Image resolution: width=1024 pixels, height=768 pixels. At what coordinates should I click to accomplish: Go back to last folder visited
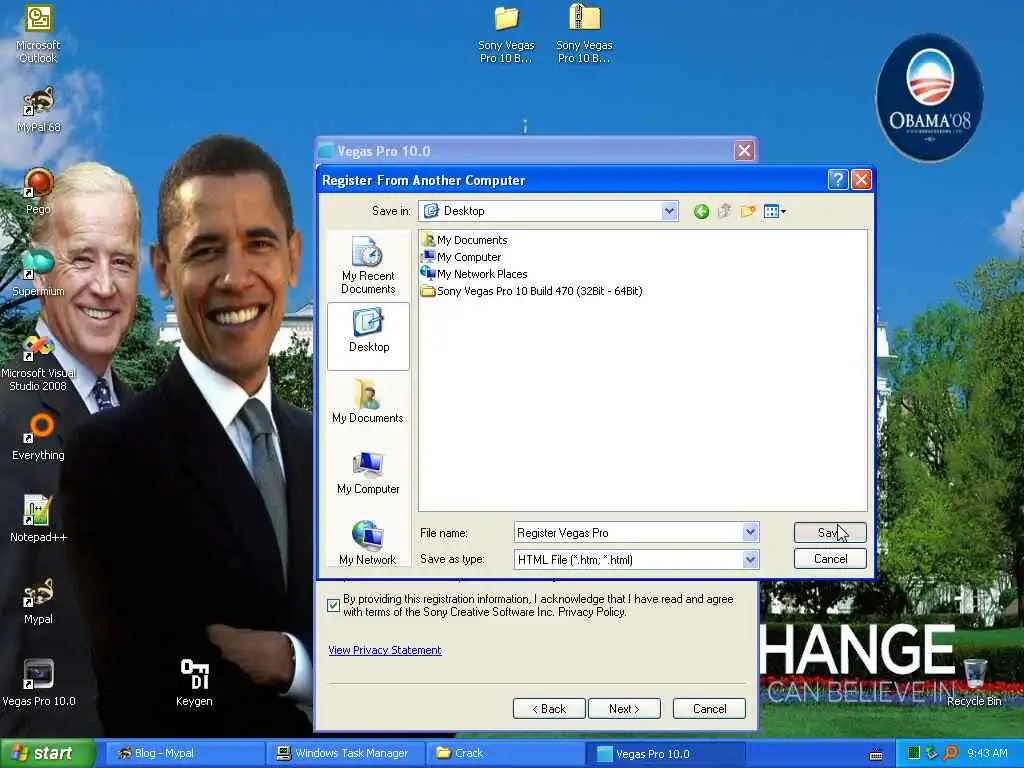pyautogui.click(x=701, y=211)
